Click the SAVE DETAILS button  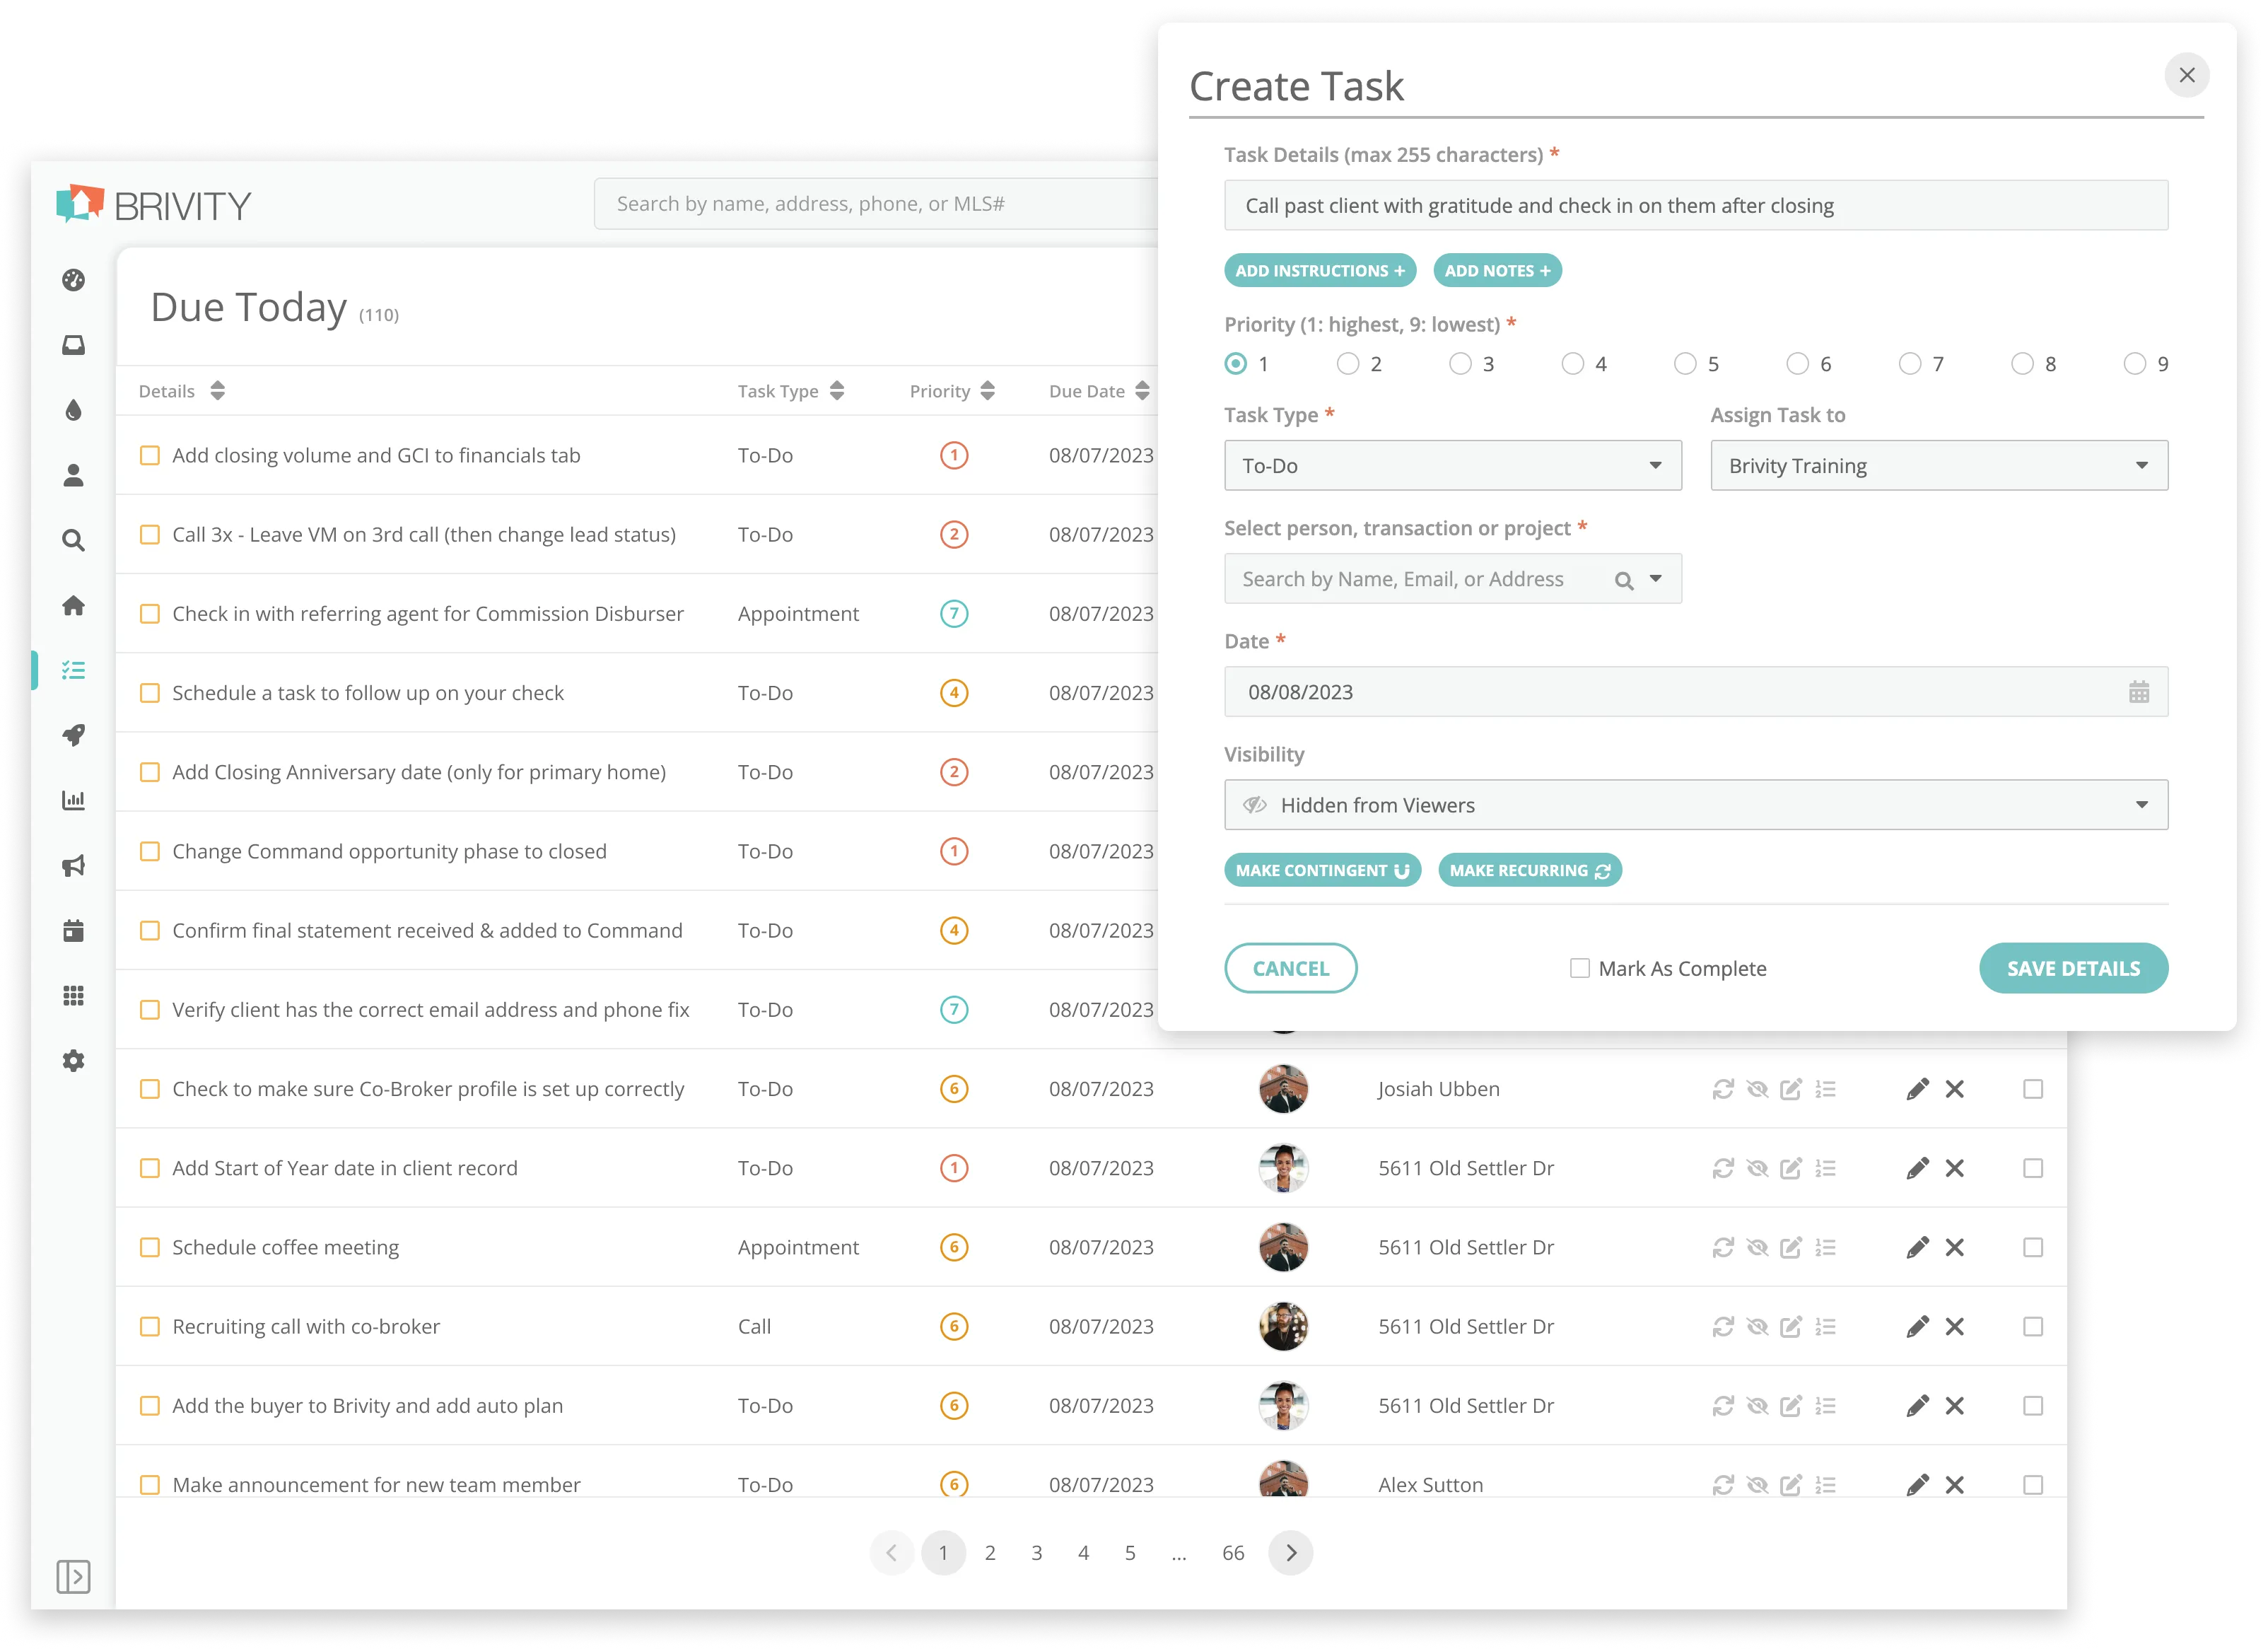pos(2073,968)
